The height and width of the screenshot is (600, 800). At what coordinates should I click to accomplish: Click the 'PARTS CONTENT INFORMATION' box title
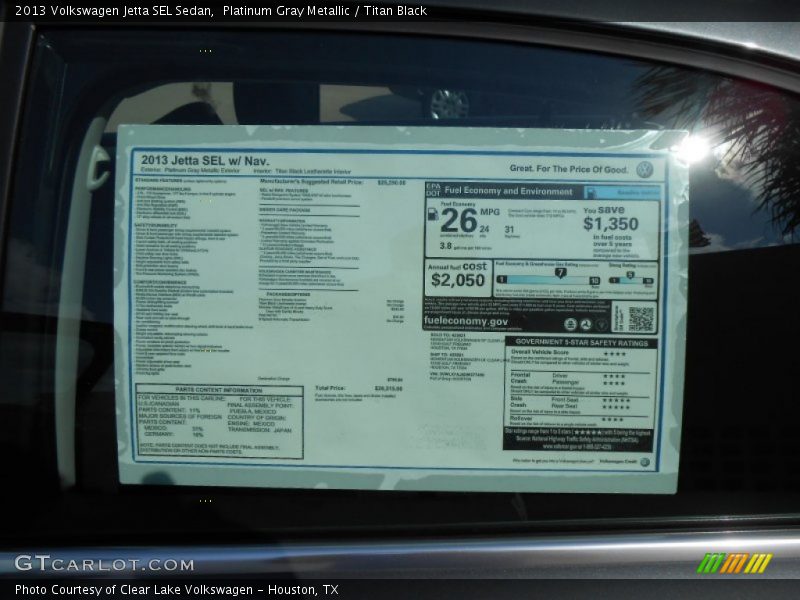[x=218, y=390]
